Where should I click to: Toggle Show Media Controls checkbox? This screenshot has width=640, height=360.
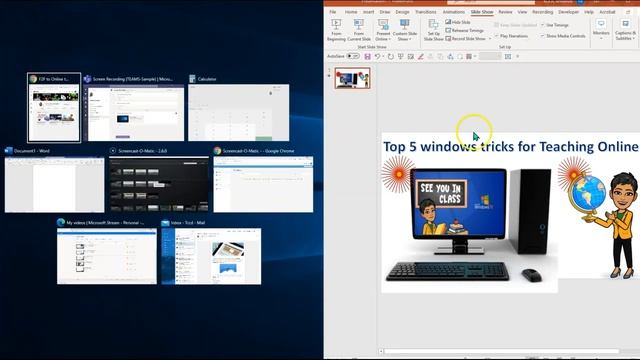tap(542, 36)
